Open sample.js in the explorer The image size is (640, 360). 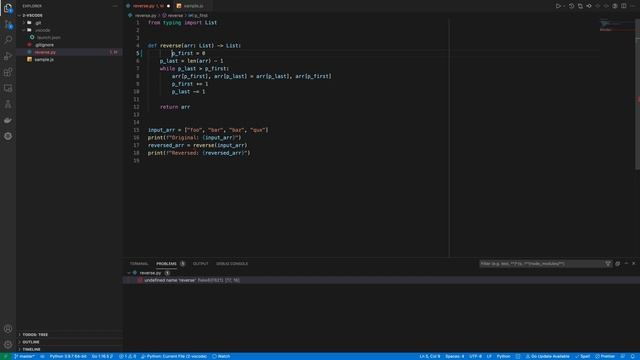(x=69, y=60)
